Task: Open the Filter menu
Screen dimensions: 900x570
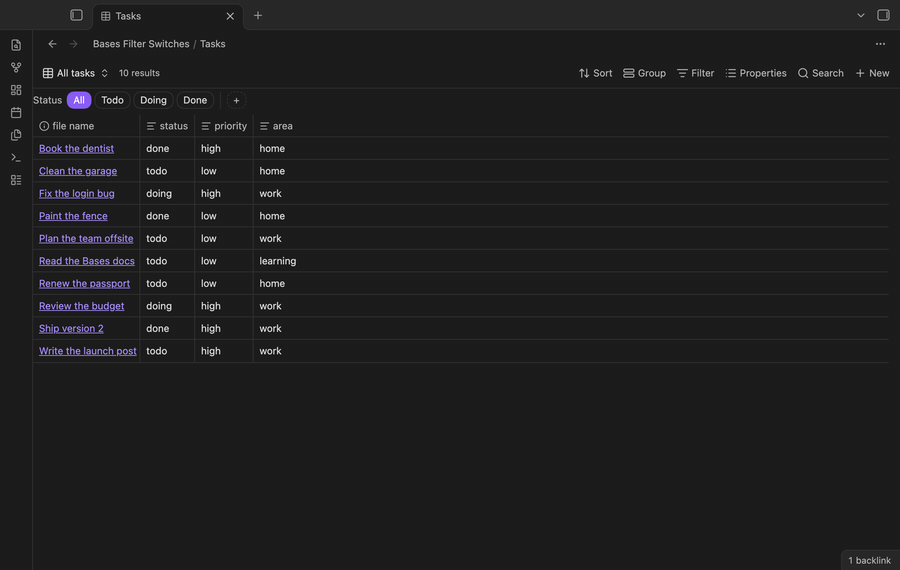Action: click(695, 73)
